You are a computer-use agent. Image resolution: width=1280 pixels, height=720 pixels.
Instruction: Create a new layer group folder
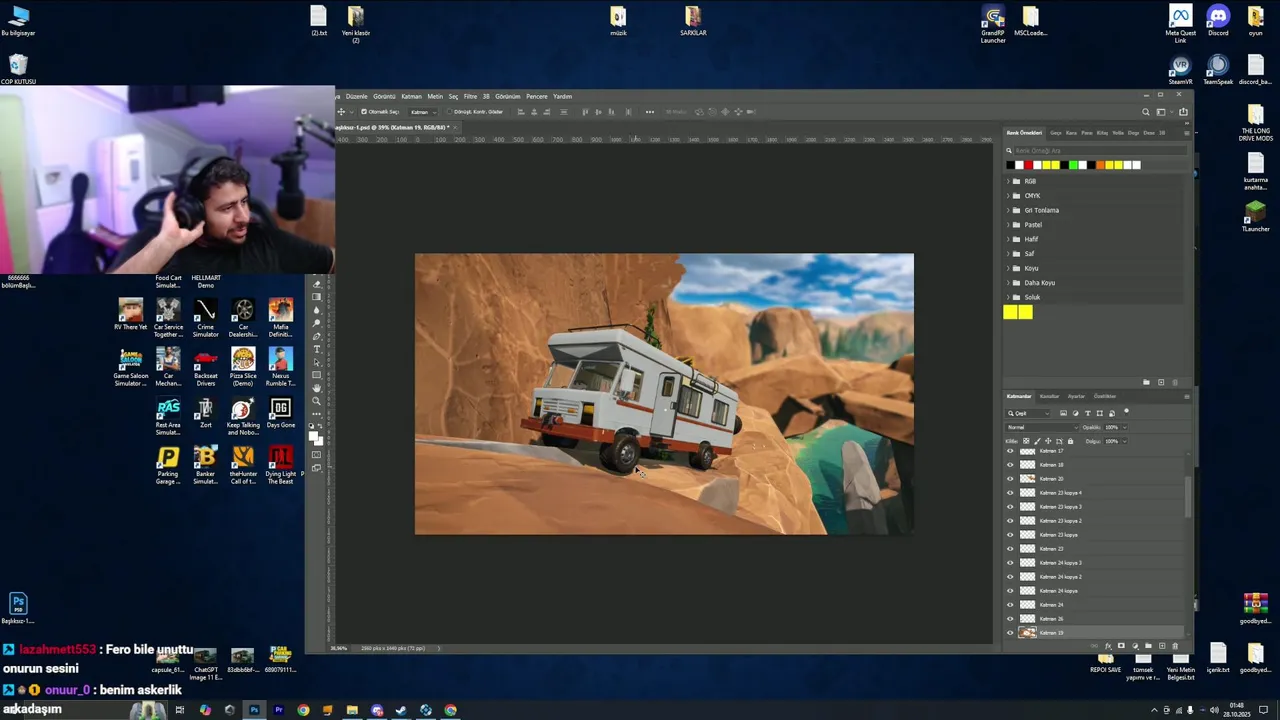coord(1148,646)
